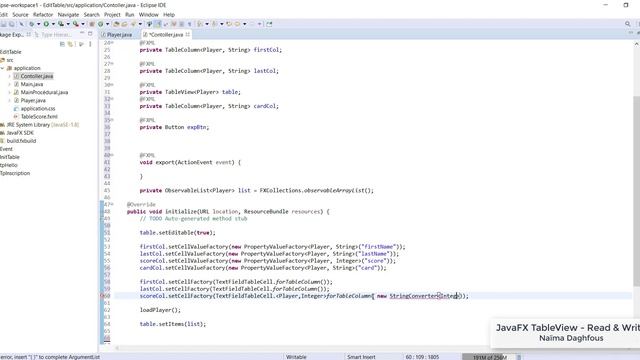
Task: Open the New Java Class dropdown arrow
Action: tap(107, 24)
